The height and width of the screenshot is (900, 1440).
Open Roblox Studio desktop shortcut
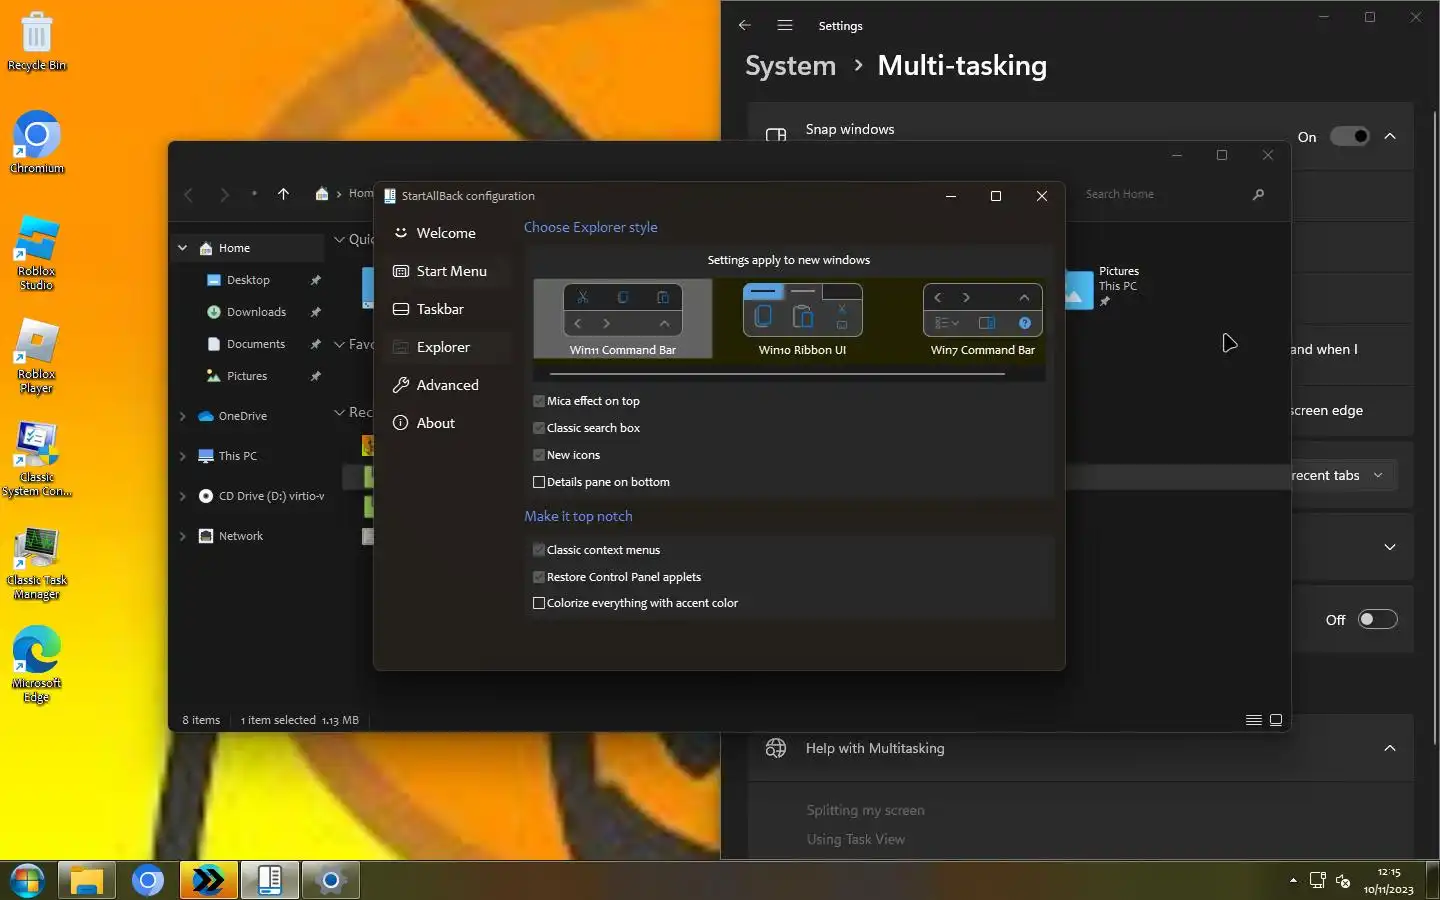37,253
